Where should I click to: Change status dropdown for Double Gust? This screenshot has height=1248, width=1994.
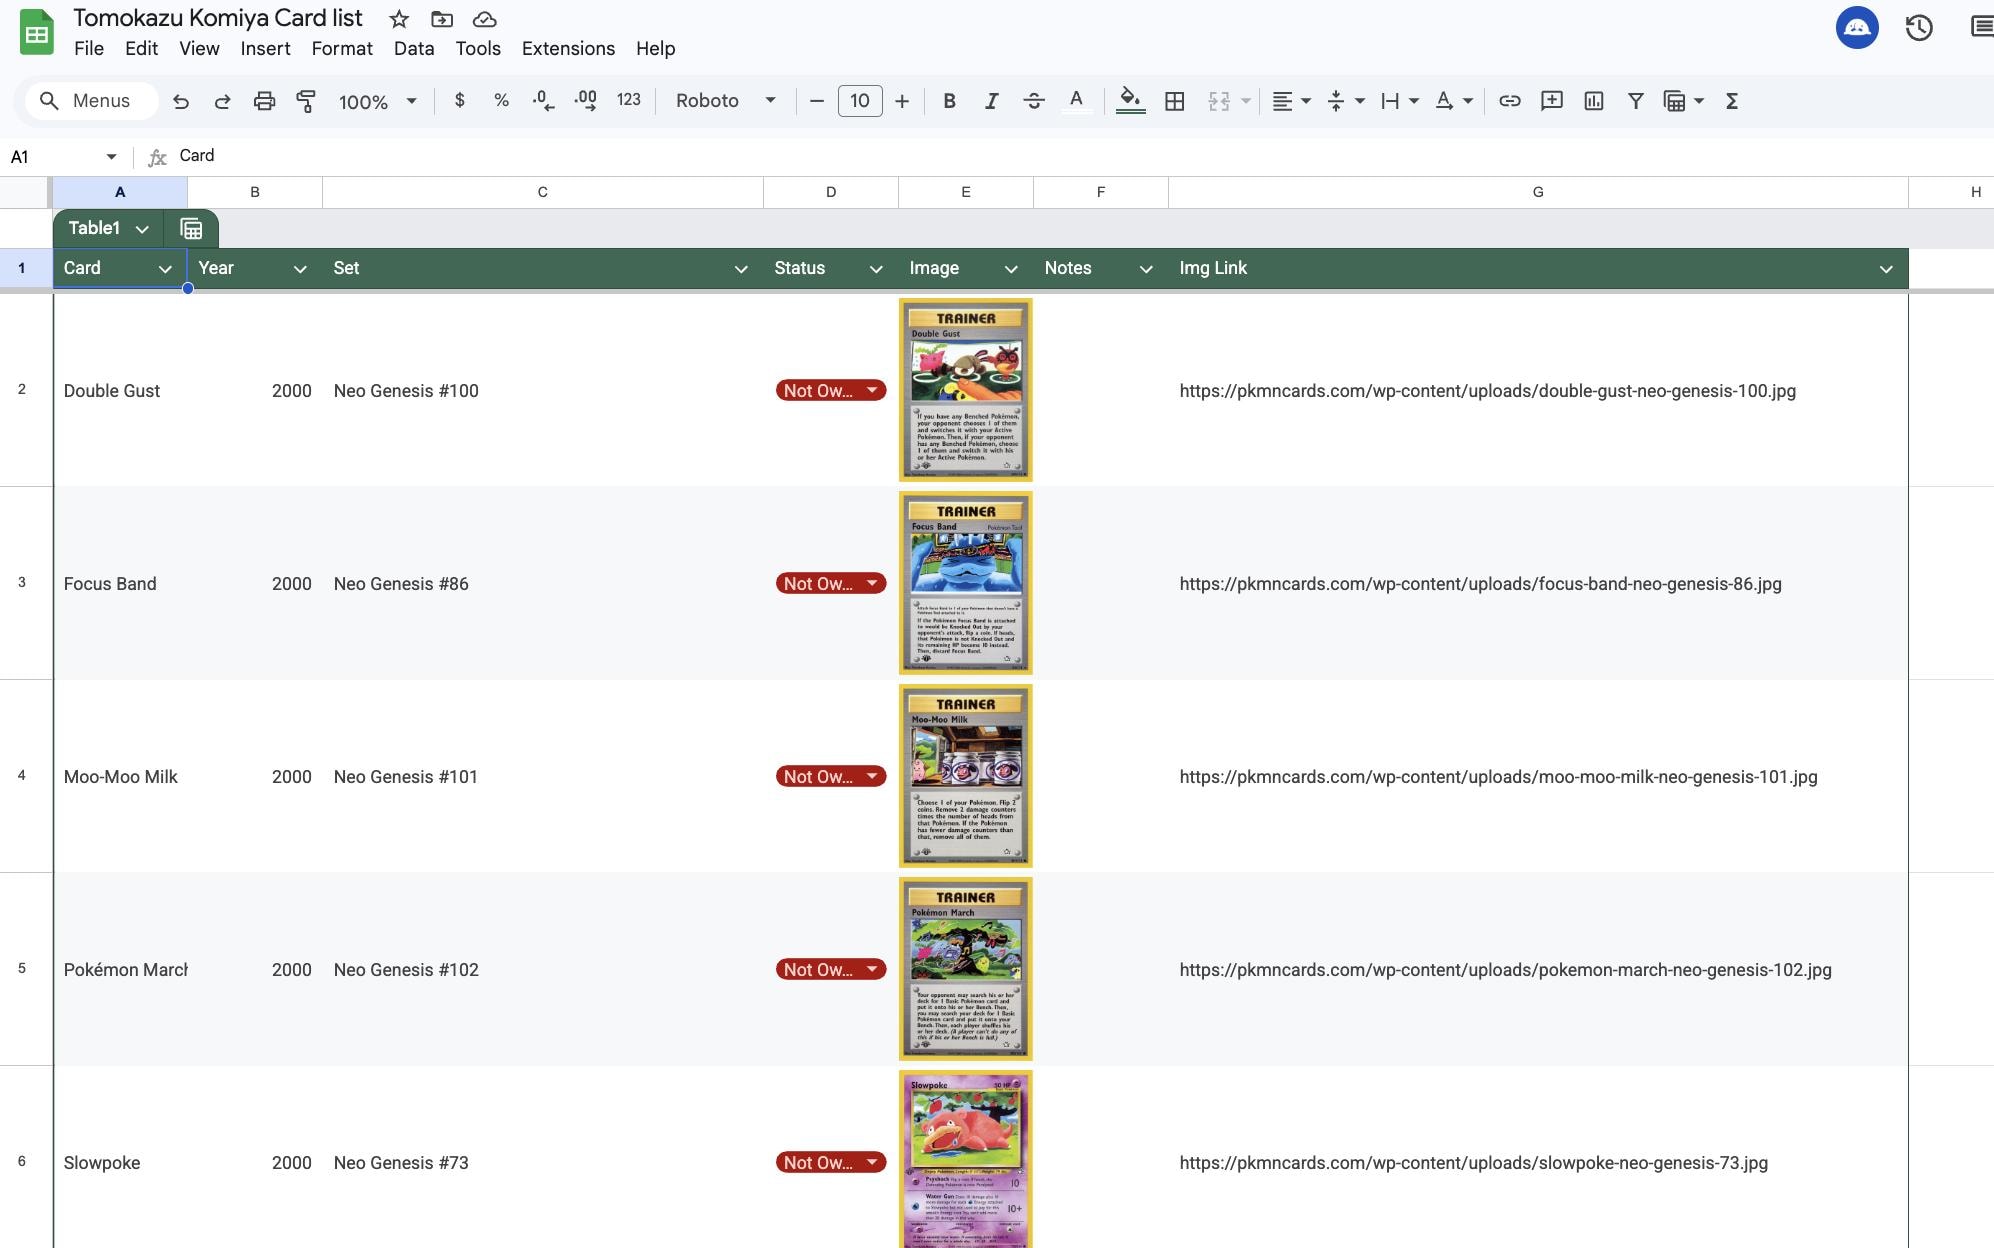pos(831,390)
